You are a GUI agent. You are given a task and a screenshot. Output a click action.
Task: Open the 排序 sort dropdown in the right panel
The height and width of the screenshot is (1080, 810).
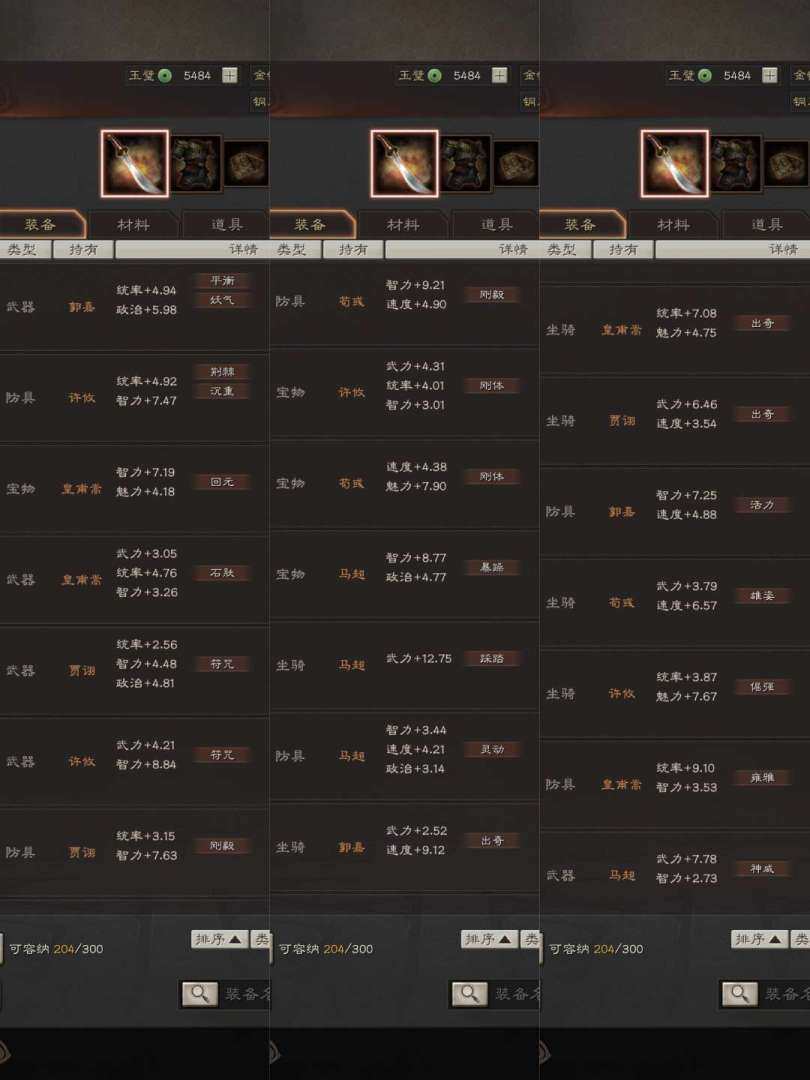pyautogui.click(x=759, y=939)
